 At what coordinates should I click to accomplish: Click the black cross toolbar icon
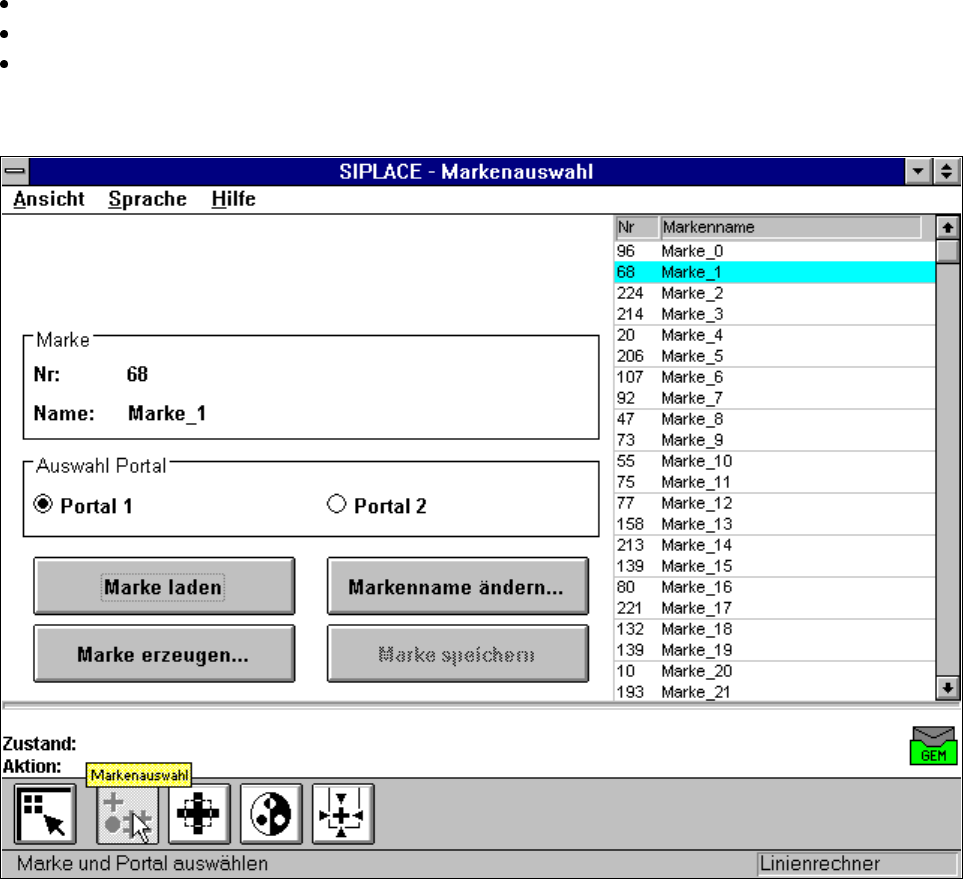(199, 814)
